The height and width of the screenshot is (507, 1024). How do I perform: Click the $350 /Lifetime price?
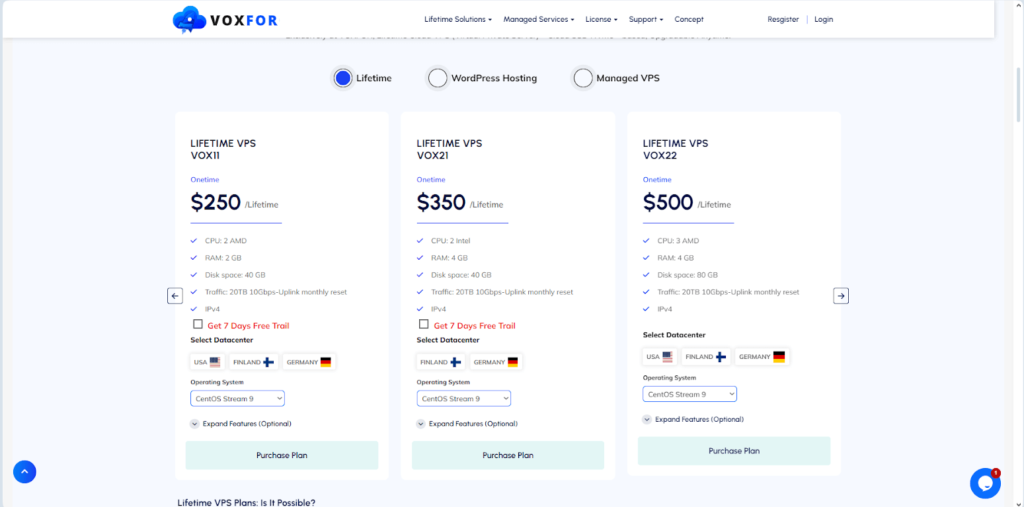point(460,203)
